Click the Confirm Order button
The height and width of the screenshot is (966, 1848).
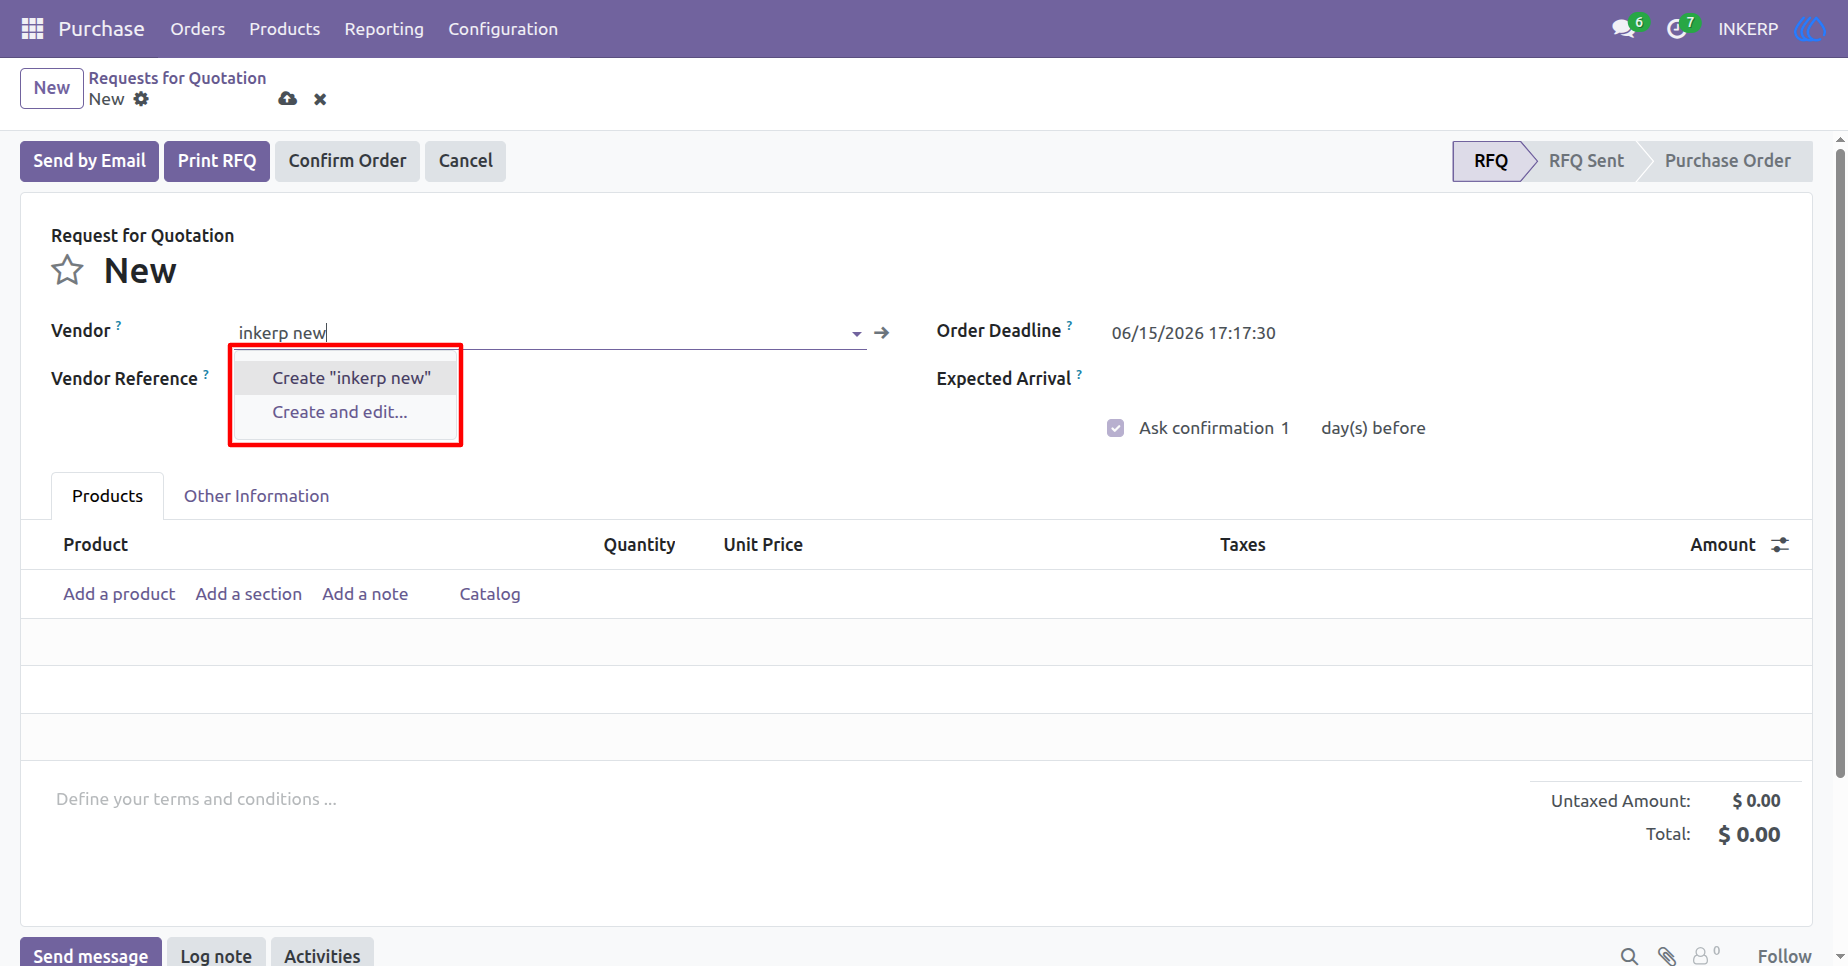tap(347, 161)
